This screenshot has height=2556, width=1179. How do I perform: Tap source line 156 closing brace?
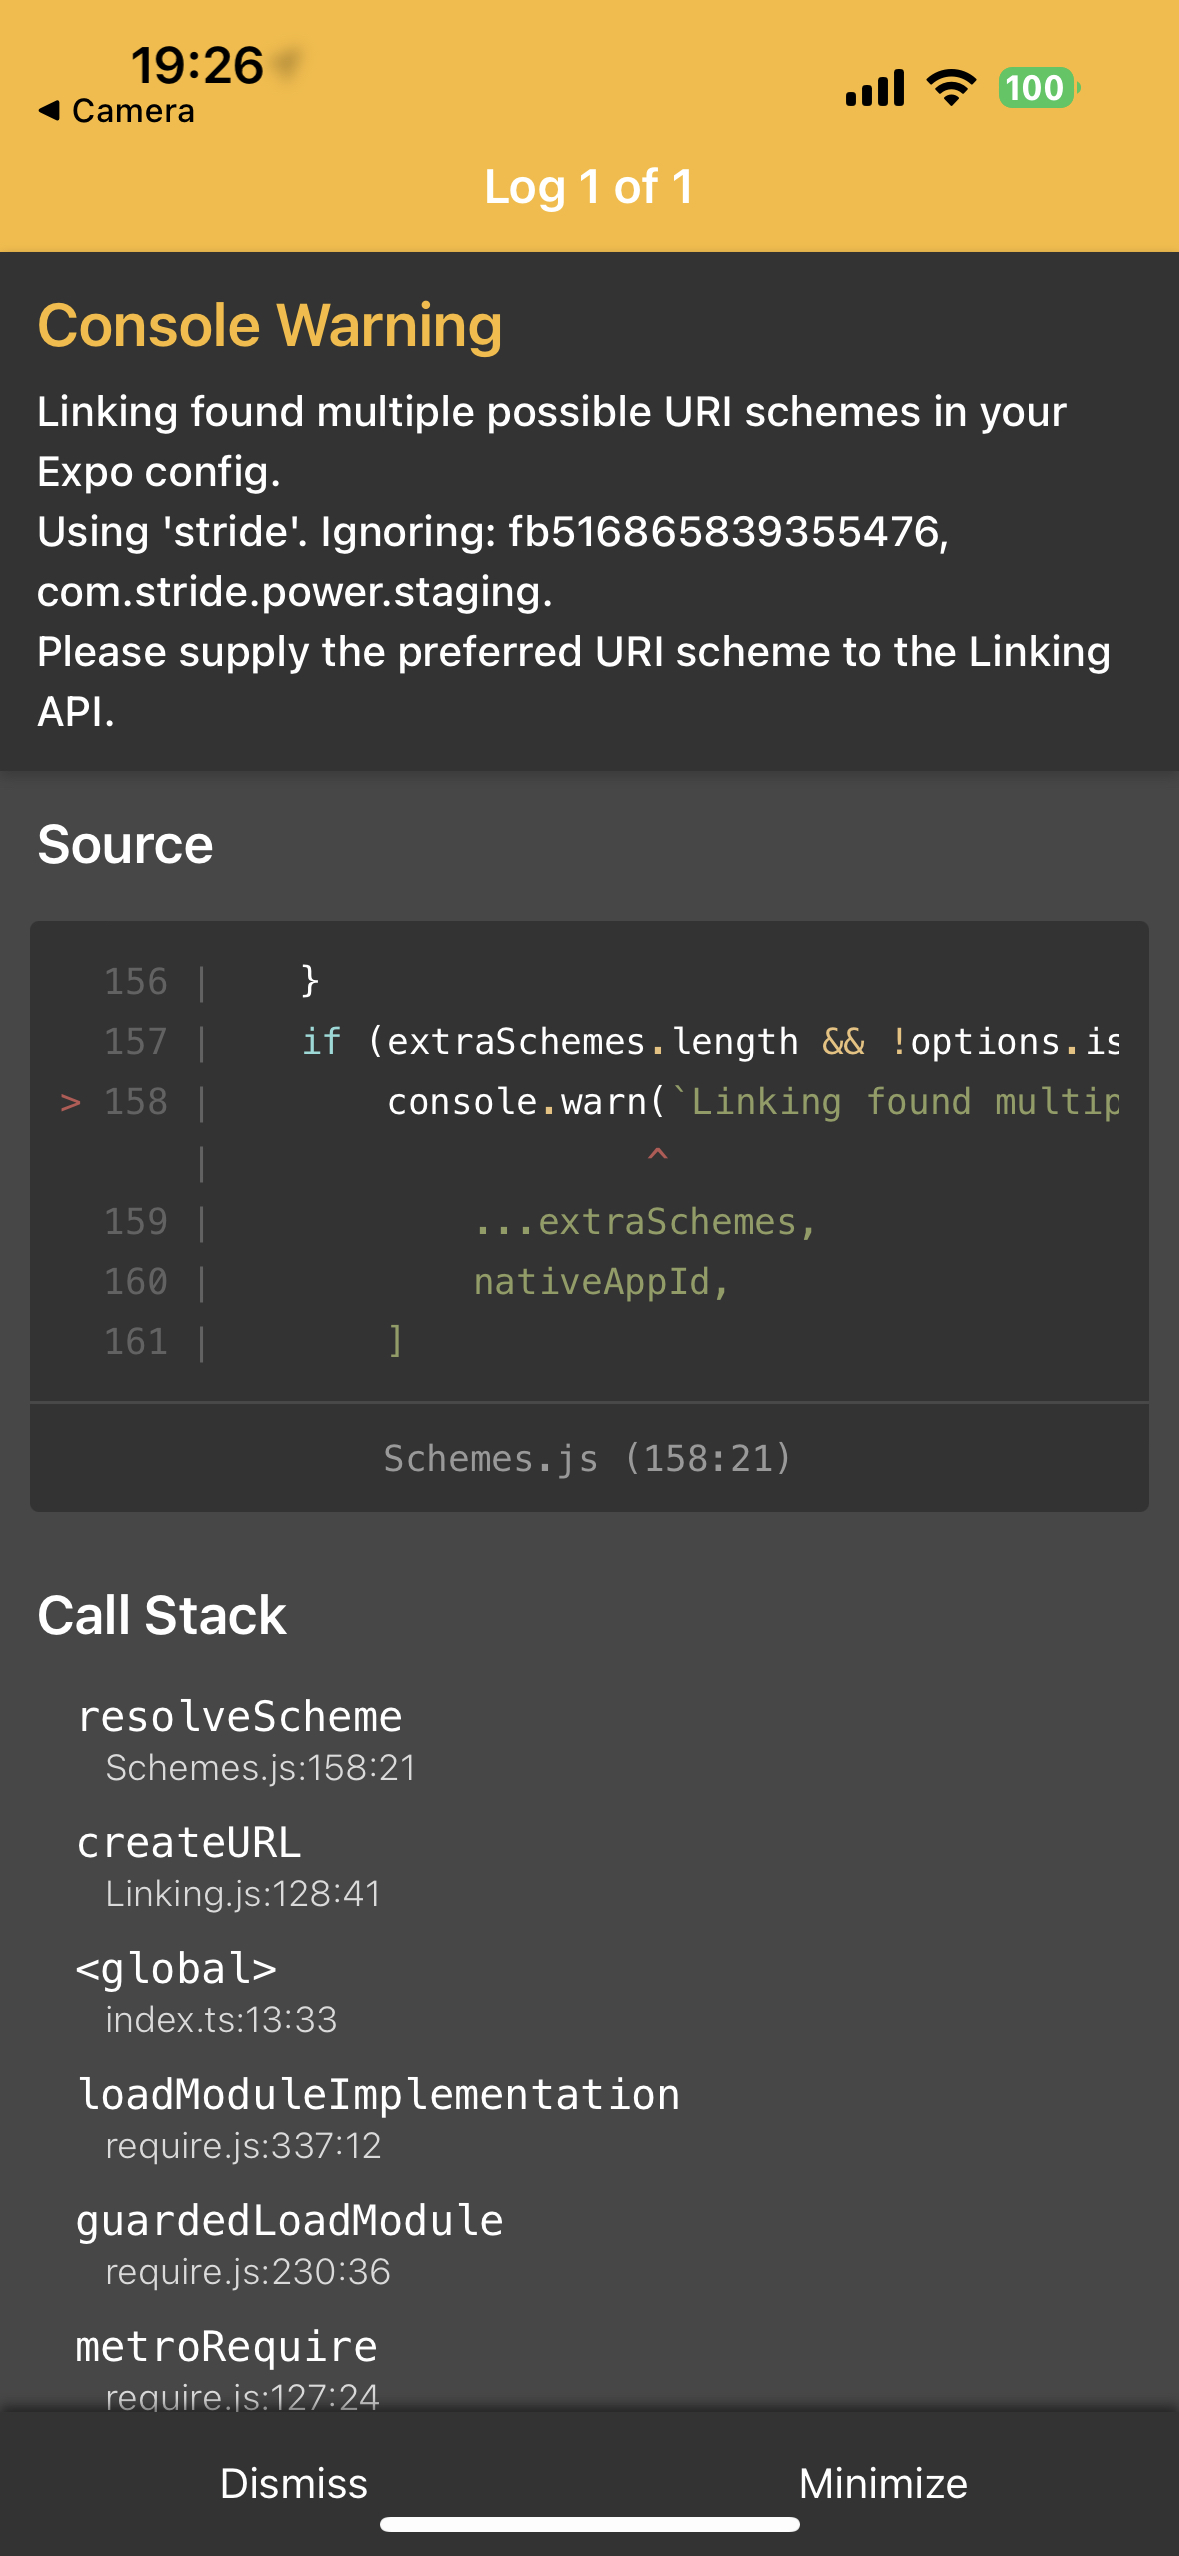pyautogui.click(x=310, y=981)
